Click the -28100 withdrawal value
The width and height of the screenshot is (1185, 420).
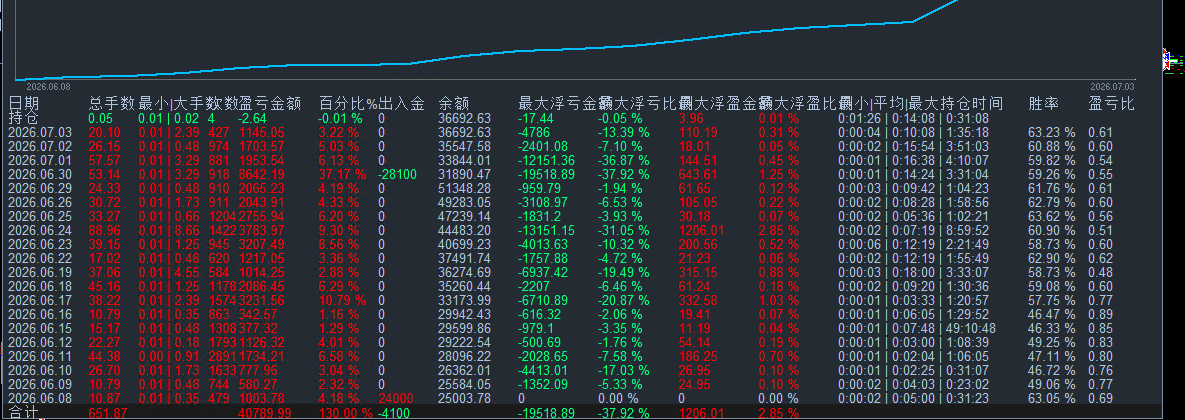398,174
